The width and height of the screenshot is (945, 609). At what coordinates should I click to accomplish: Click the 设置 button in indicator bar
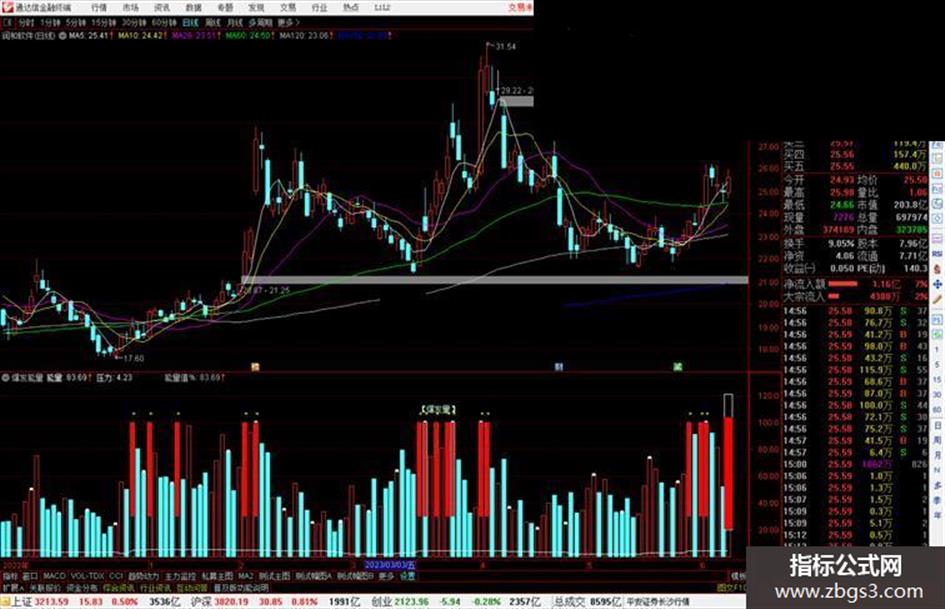coord(408,576)
